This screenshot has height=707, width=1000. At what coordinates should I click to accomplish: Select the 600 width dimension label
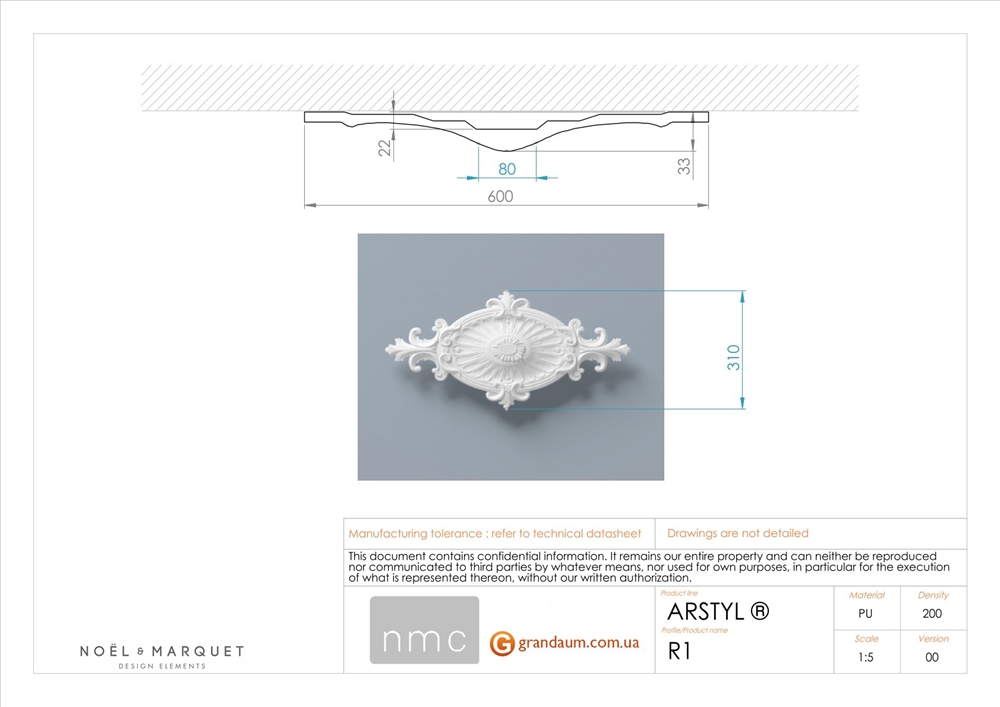(x=500, y=196)
